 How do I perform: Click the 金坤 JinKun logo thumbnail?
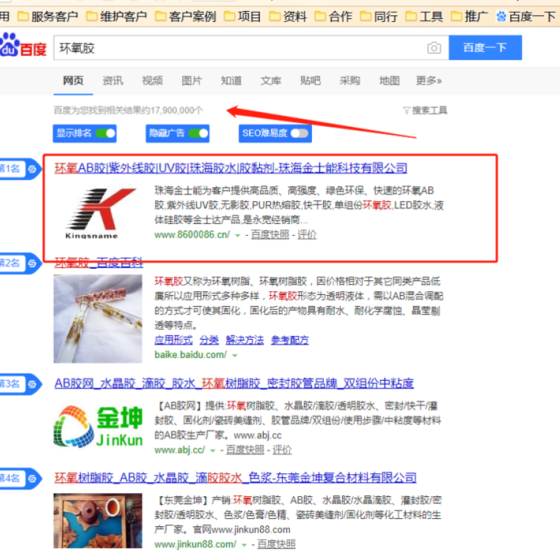pyautogui.click(x=98, y=426)
